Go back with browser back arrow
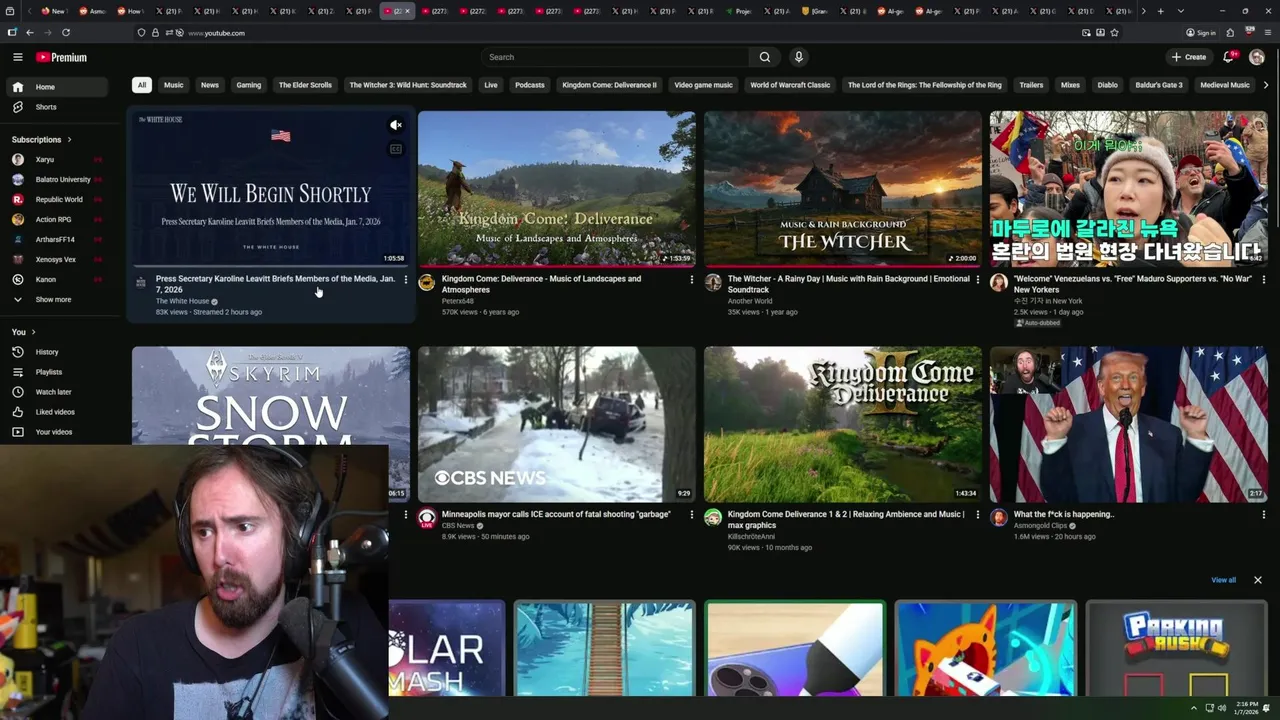Screen dimensions: 1280x720 [x=29, y=33]
